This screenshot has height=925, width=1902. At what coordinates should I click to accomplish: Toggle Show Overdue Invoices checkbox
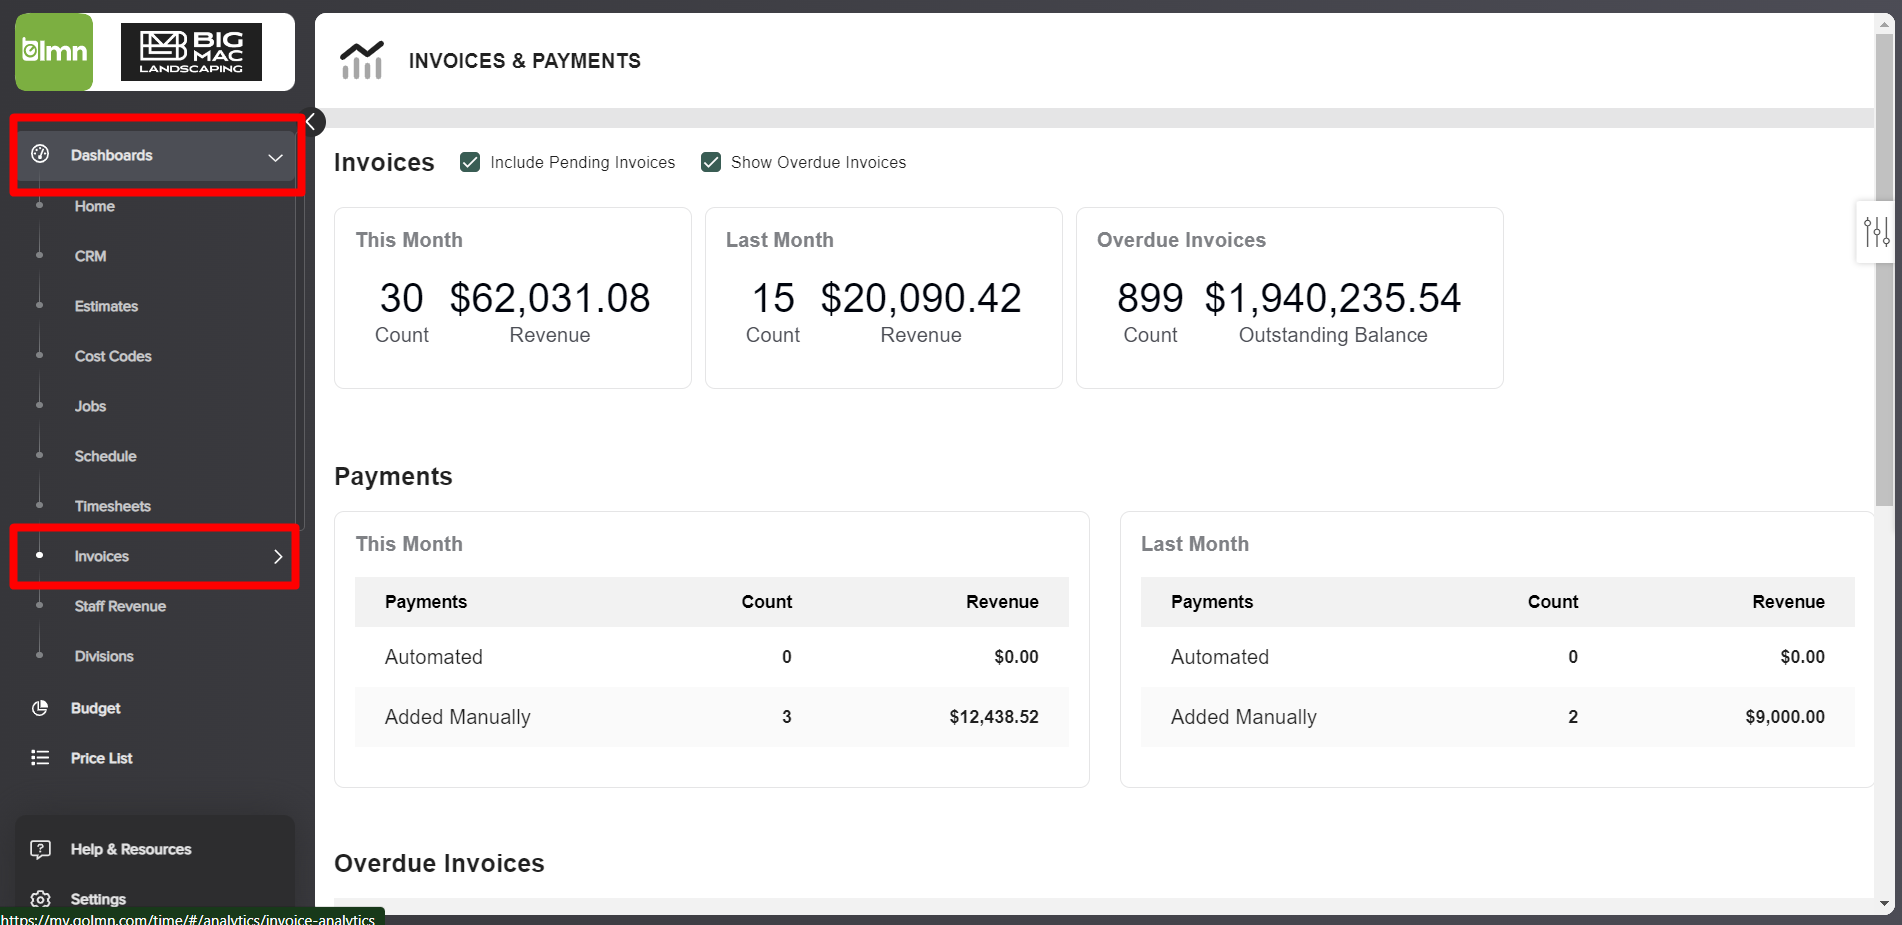click(711, 162)
